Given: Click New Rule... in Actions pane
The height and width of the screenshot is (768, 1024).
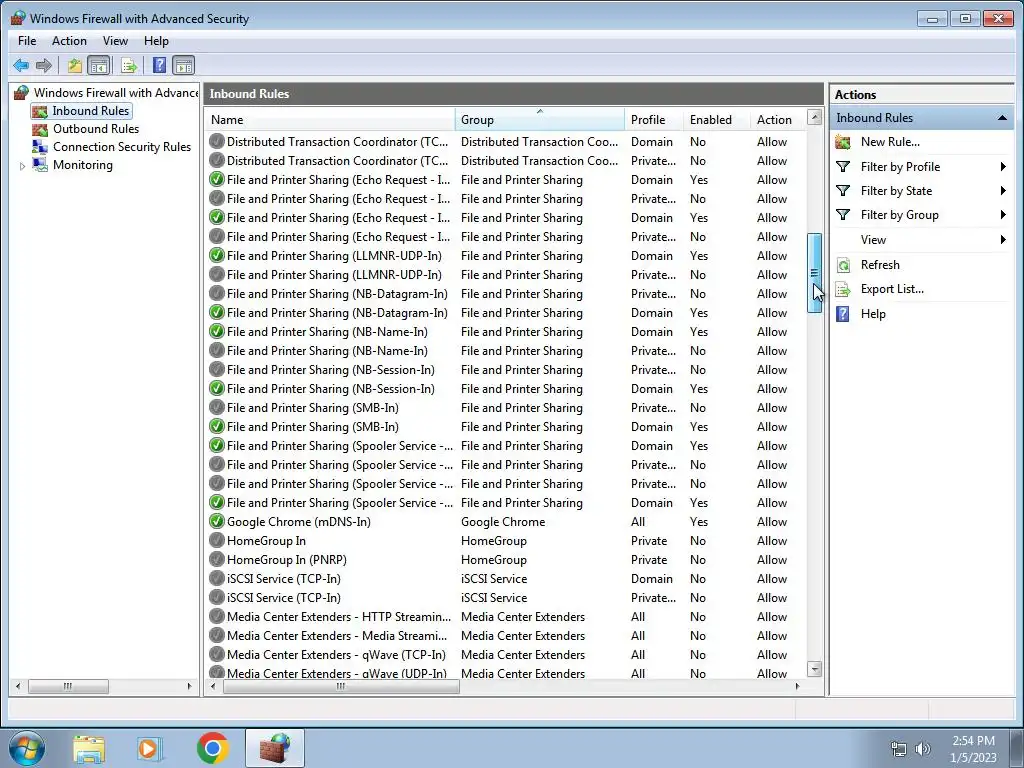Looking at the screenshot, I should point(890,142).
